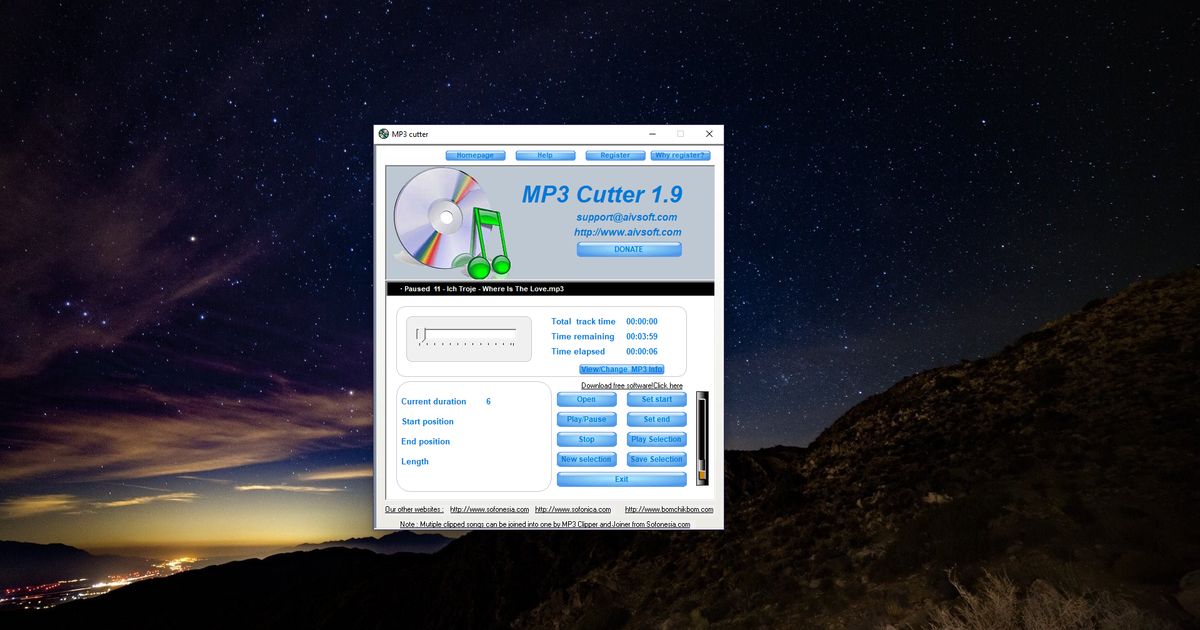Set end position of the cut
1200x630 pixels.
click(x=656, y=420)
